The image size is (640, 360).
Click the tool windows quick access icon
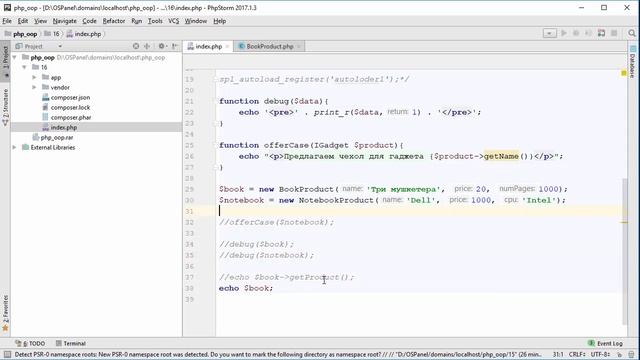(7, 354)
